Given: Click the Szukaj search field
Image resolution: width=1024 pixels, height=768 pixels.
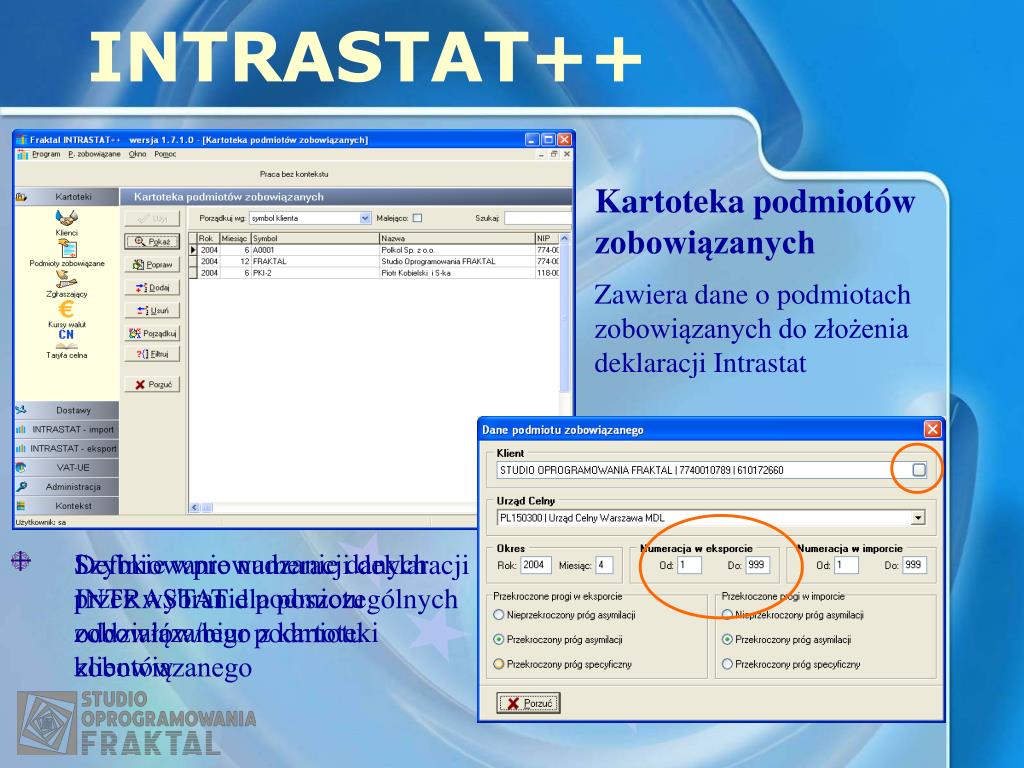Looking at the screenshot, I should 537,218.
